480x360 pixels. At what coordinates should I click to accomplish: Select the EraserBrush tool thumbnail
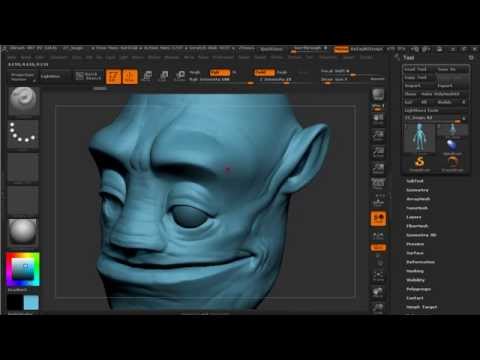click(452, 163)
